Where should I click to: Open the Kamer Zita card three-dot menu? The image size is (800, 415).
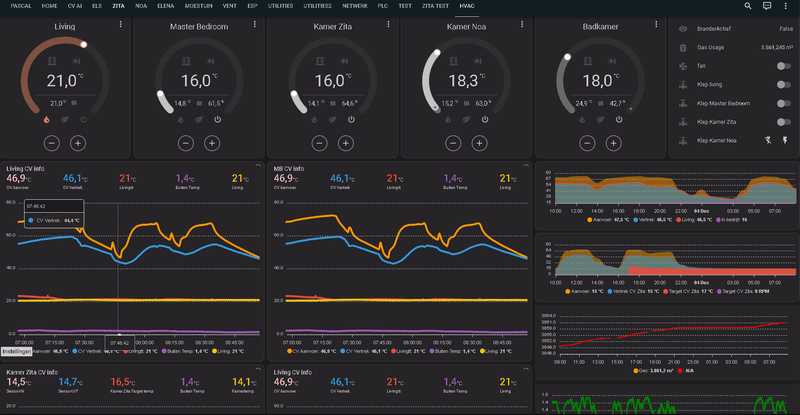point(388,24)
